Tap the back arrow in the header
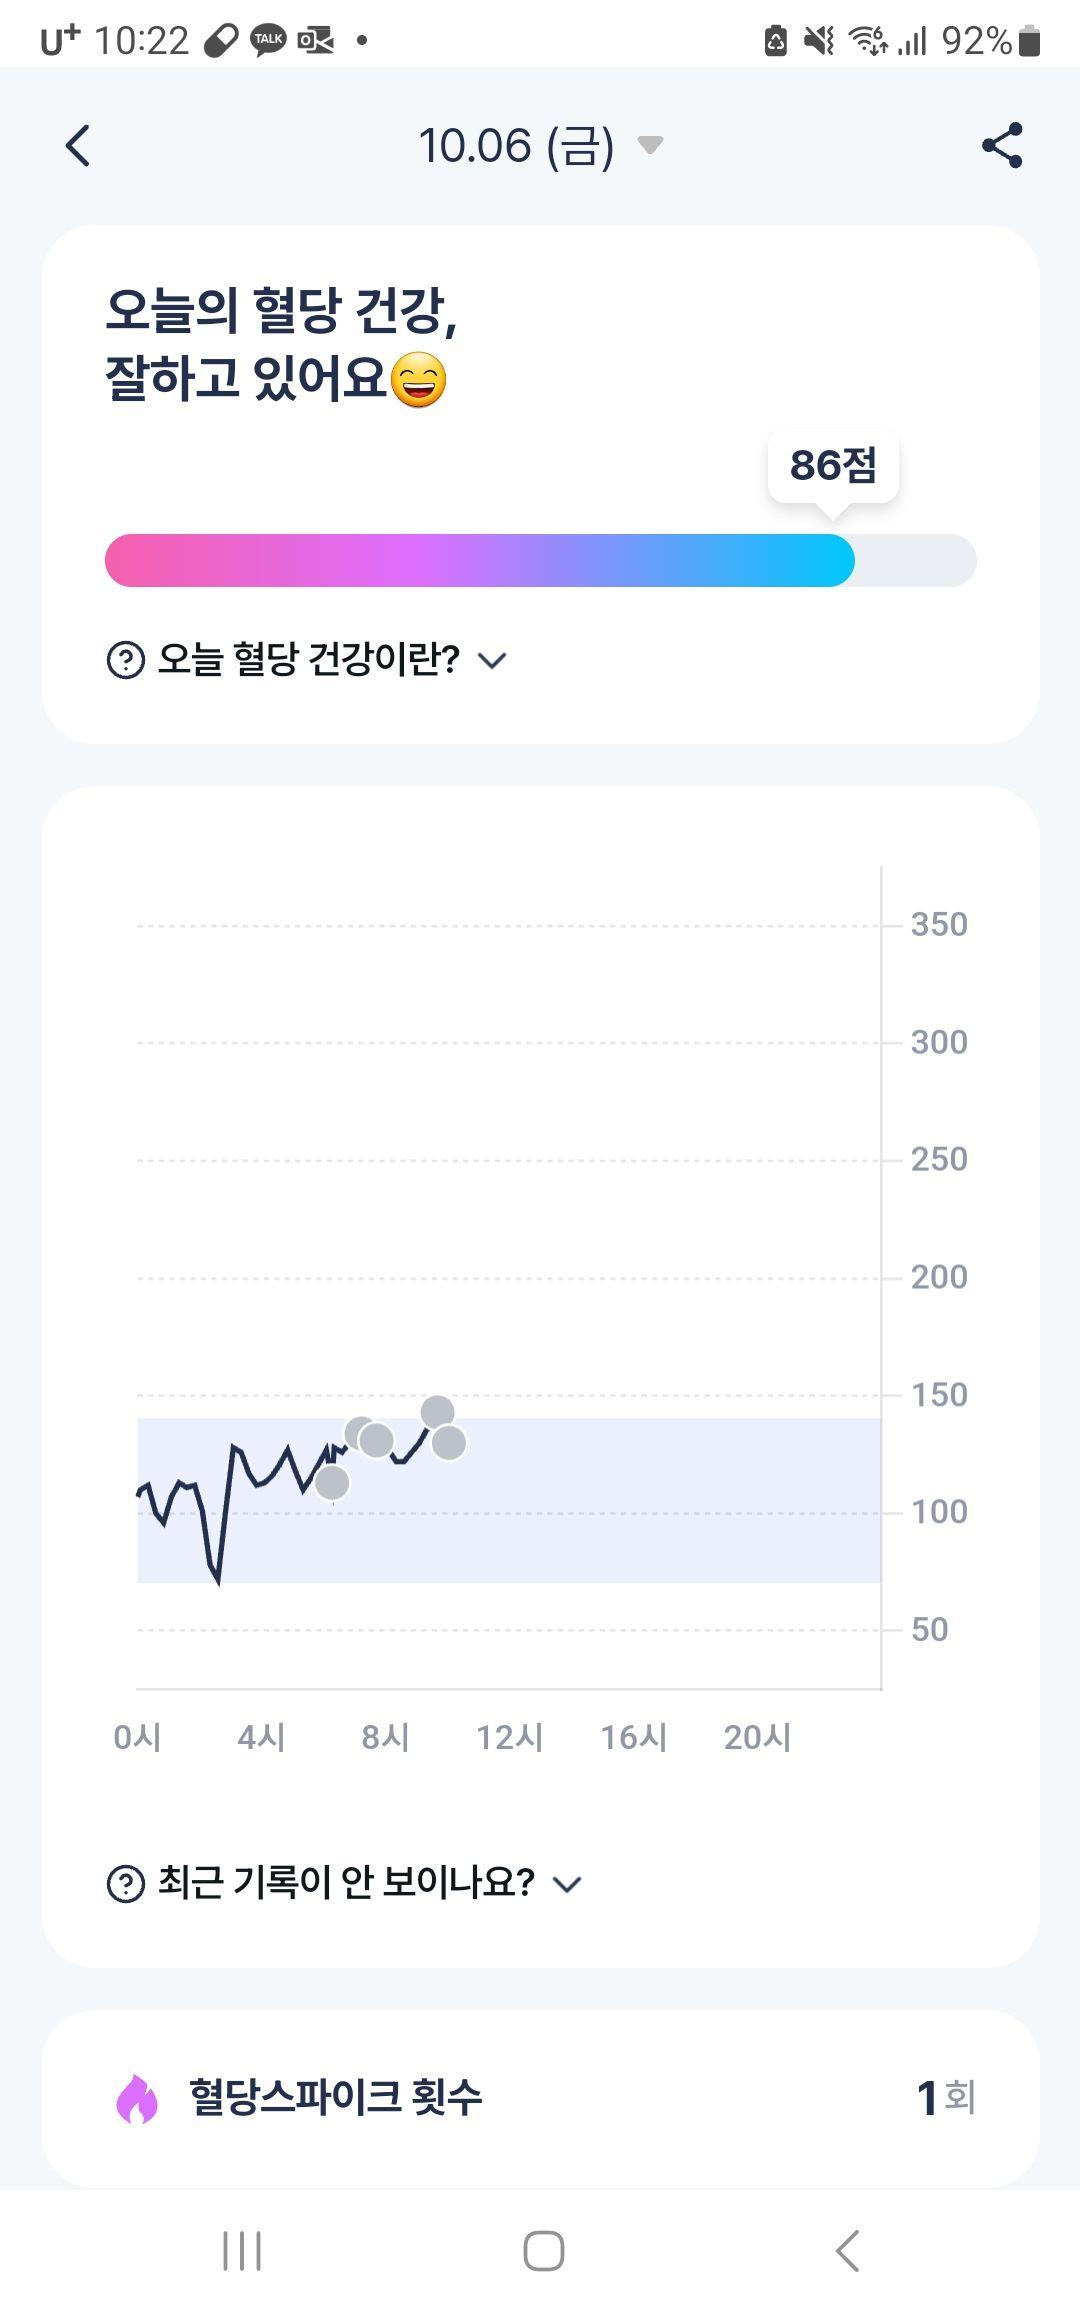This screenshot has height=2316, width=1080. point(78,146)
